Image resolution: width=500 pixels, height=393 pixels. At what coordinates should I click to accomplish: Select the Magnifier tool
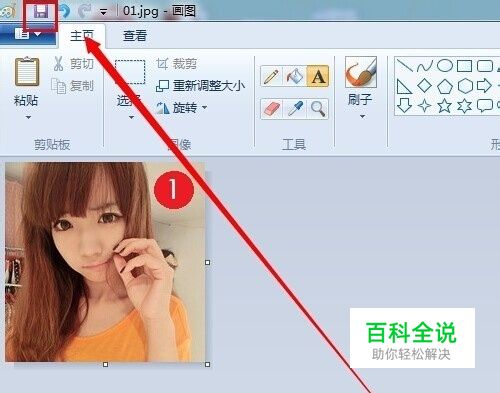(x=318, y=109)
